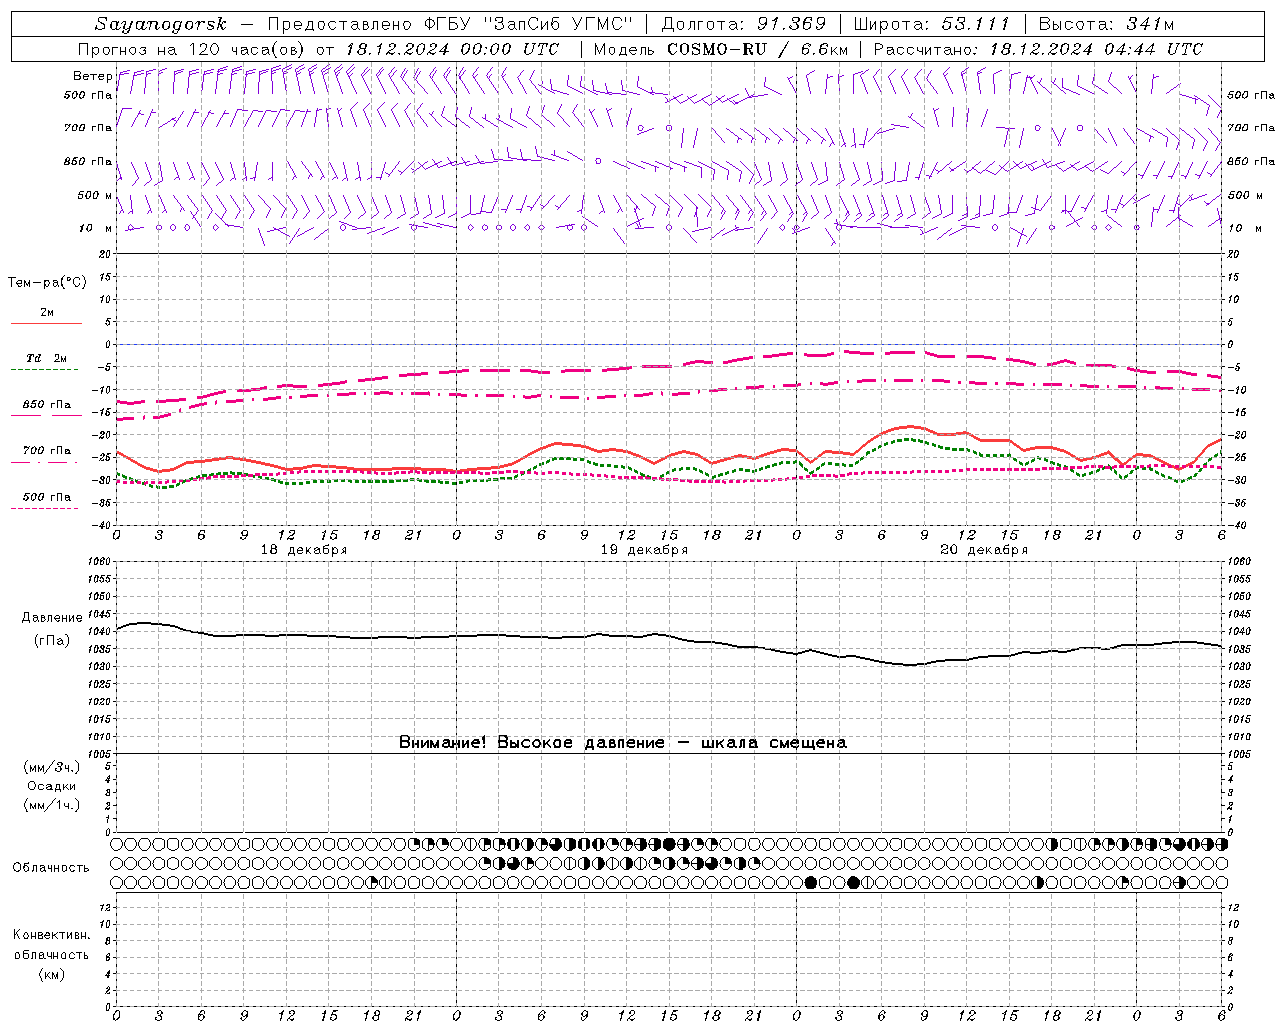The image size is (1280, 1024).
Task: Click the '18 декабря' date label
Action: pos(304,550)
